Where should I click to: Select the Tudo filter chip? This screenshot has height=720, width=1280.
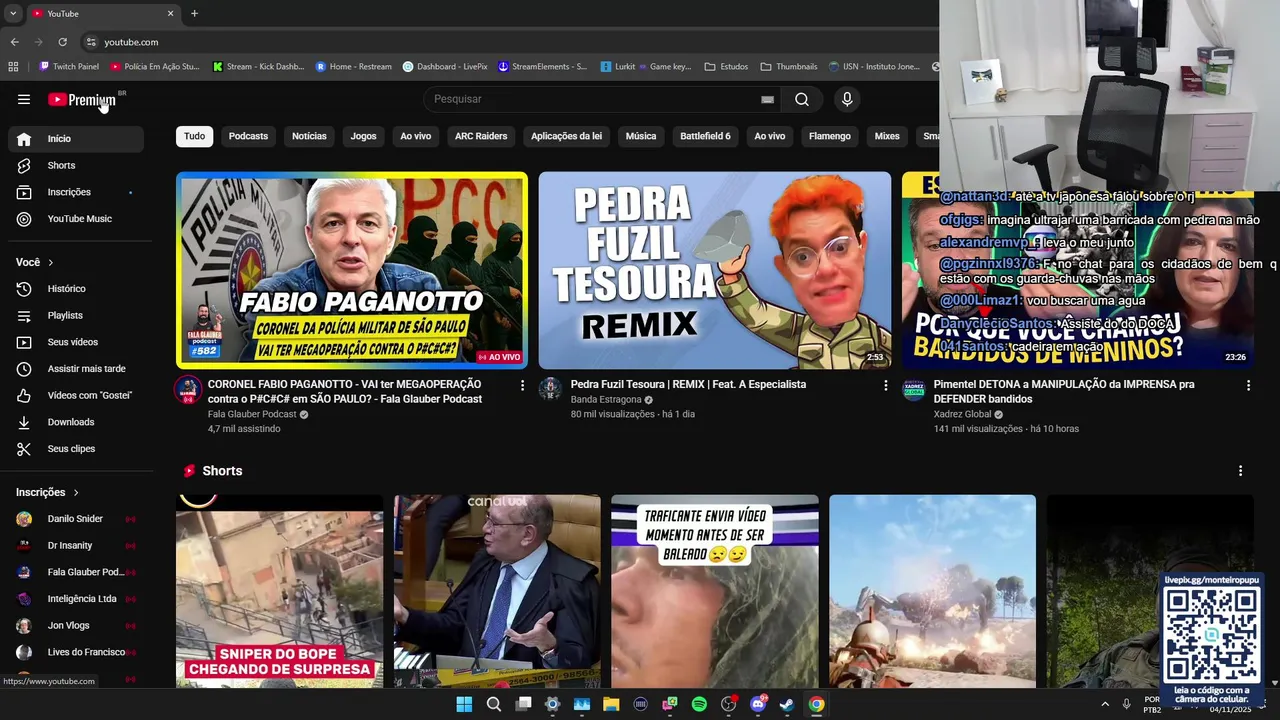(194, 136)
